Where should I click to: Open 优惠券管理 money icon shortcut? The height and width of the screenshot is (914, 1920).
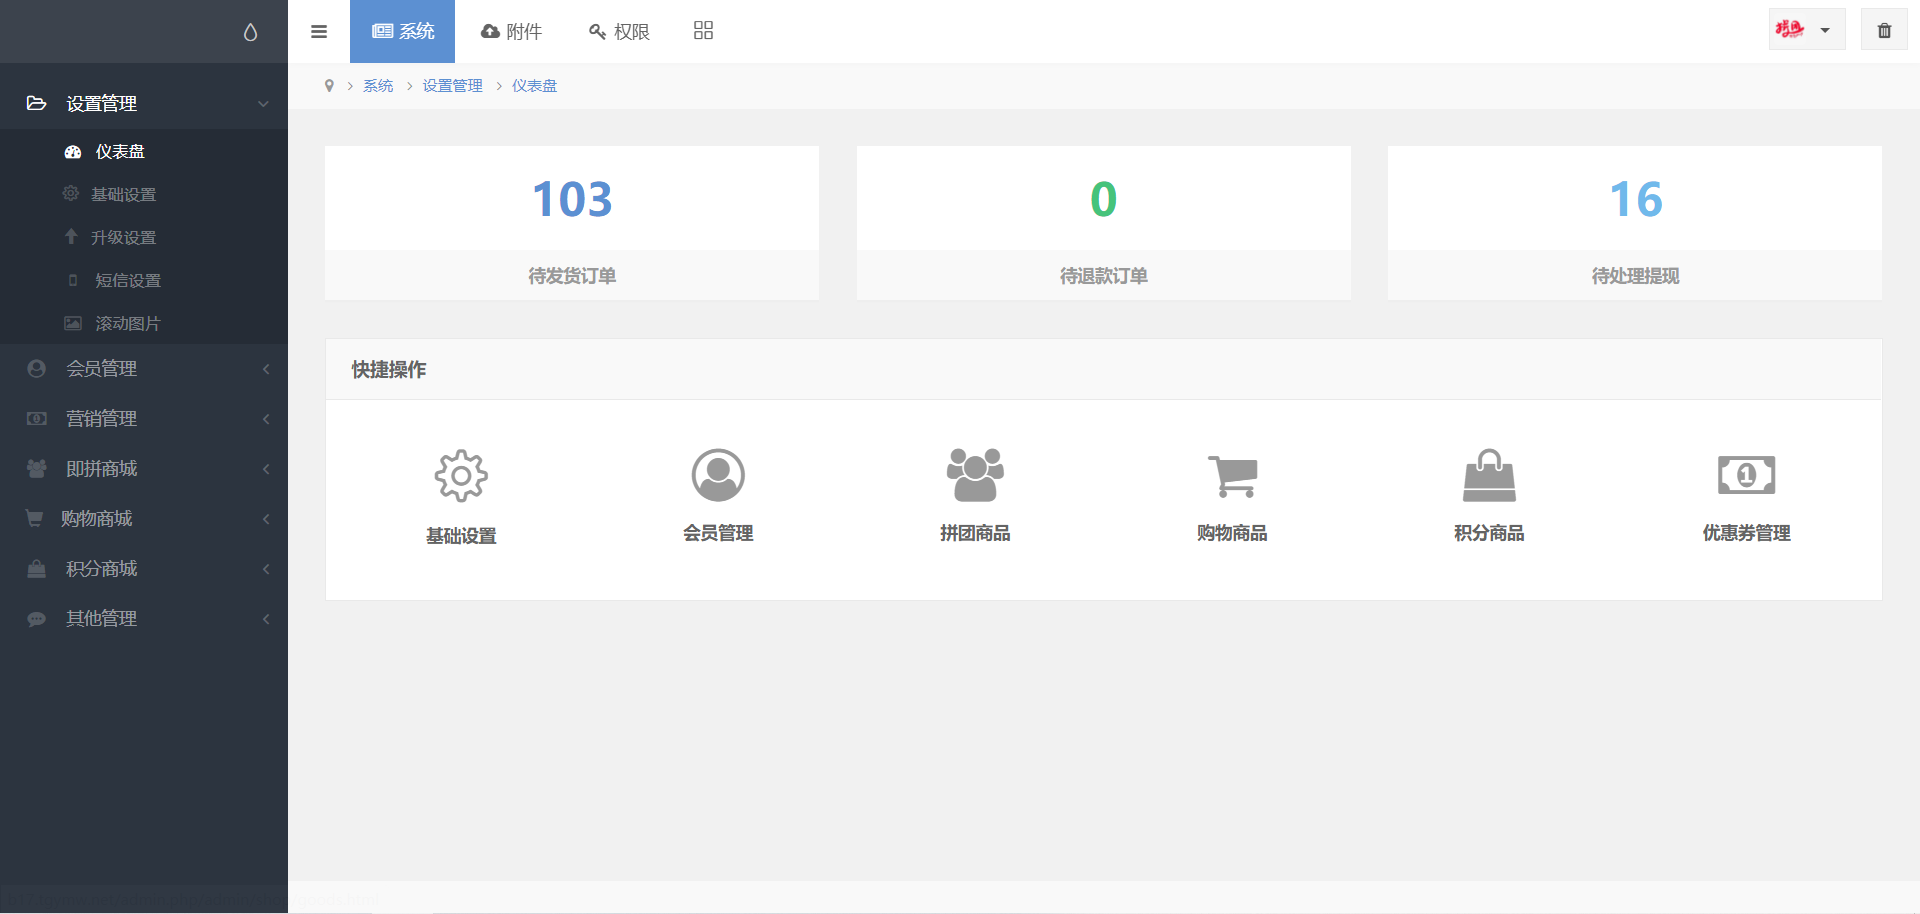point(1746,475)
